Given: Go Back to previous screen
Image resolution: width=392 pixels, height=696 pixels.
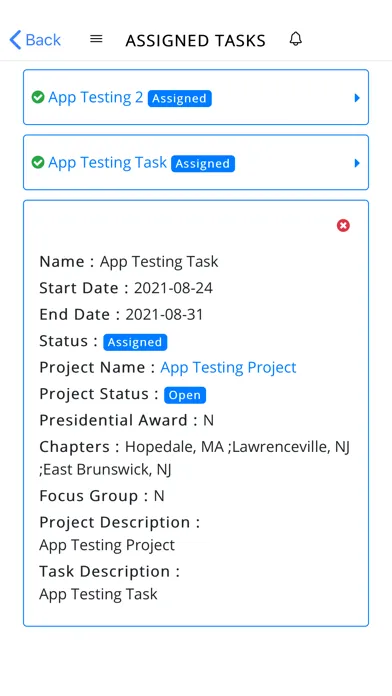Looking at the screenshot, I should click(35, 40).
